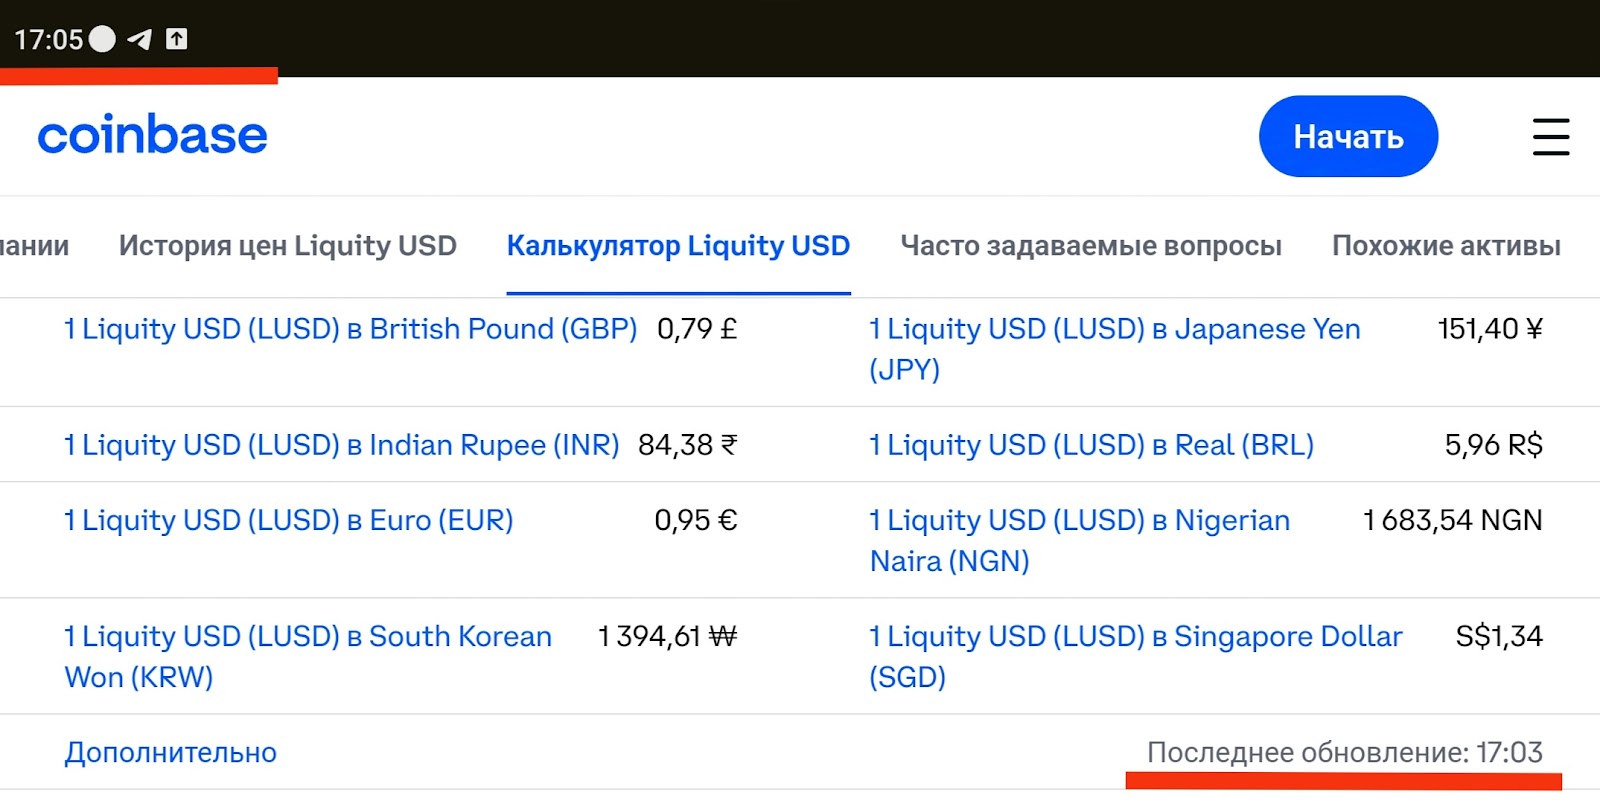Click the 0,79 £ value
This screenshot has height=804, width=1600.
pos(697,329)
